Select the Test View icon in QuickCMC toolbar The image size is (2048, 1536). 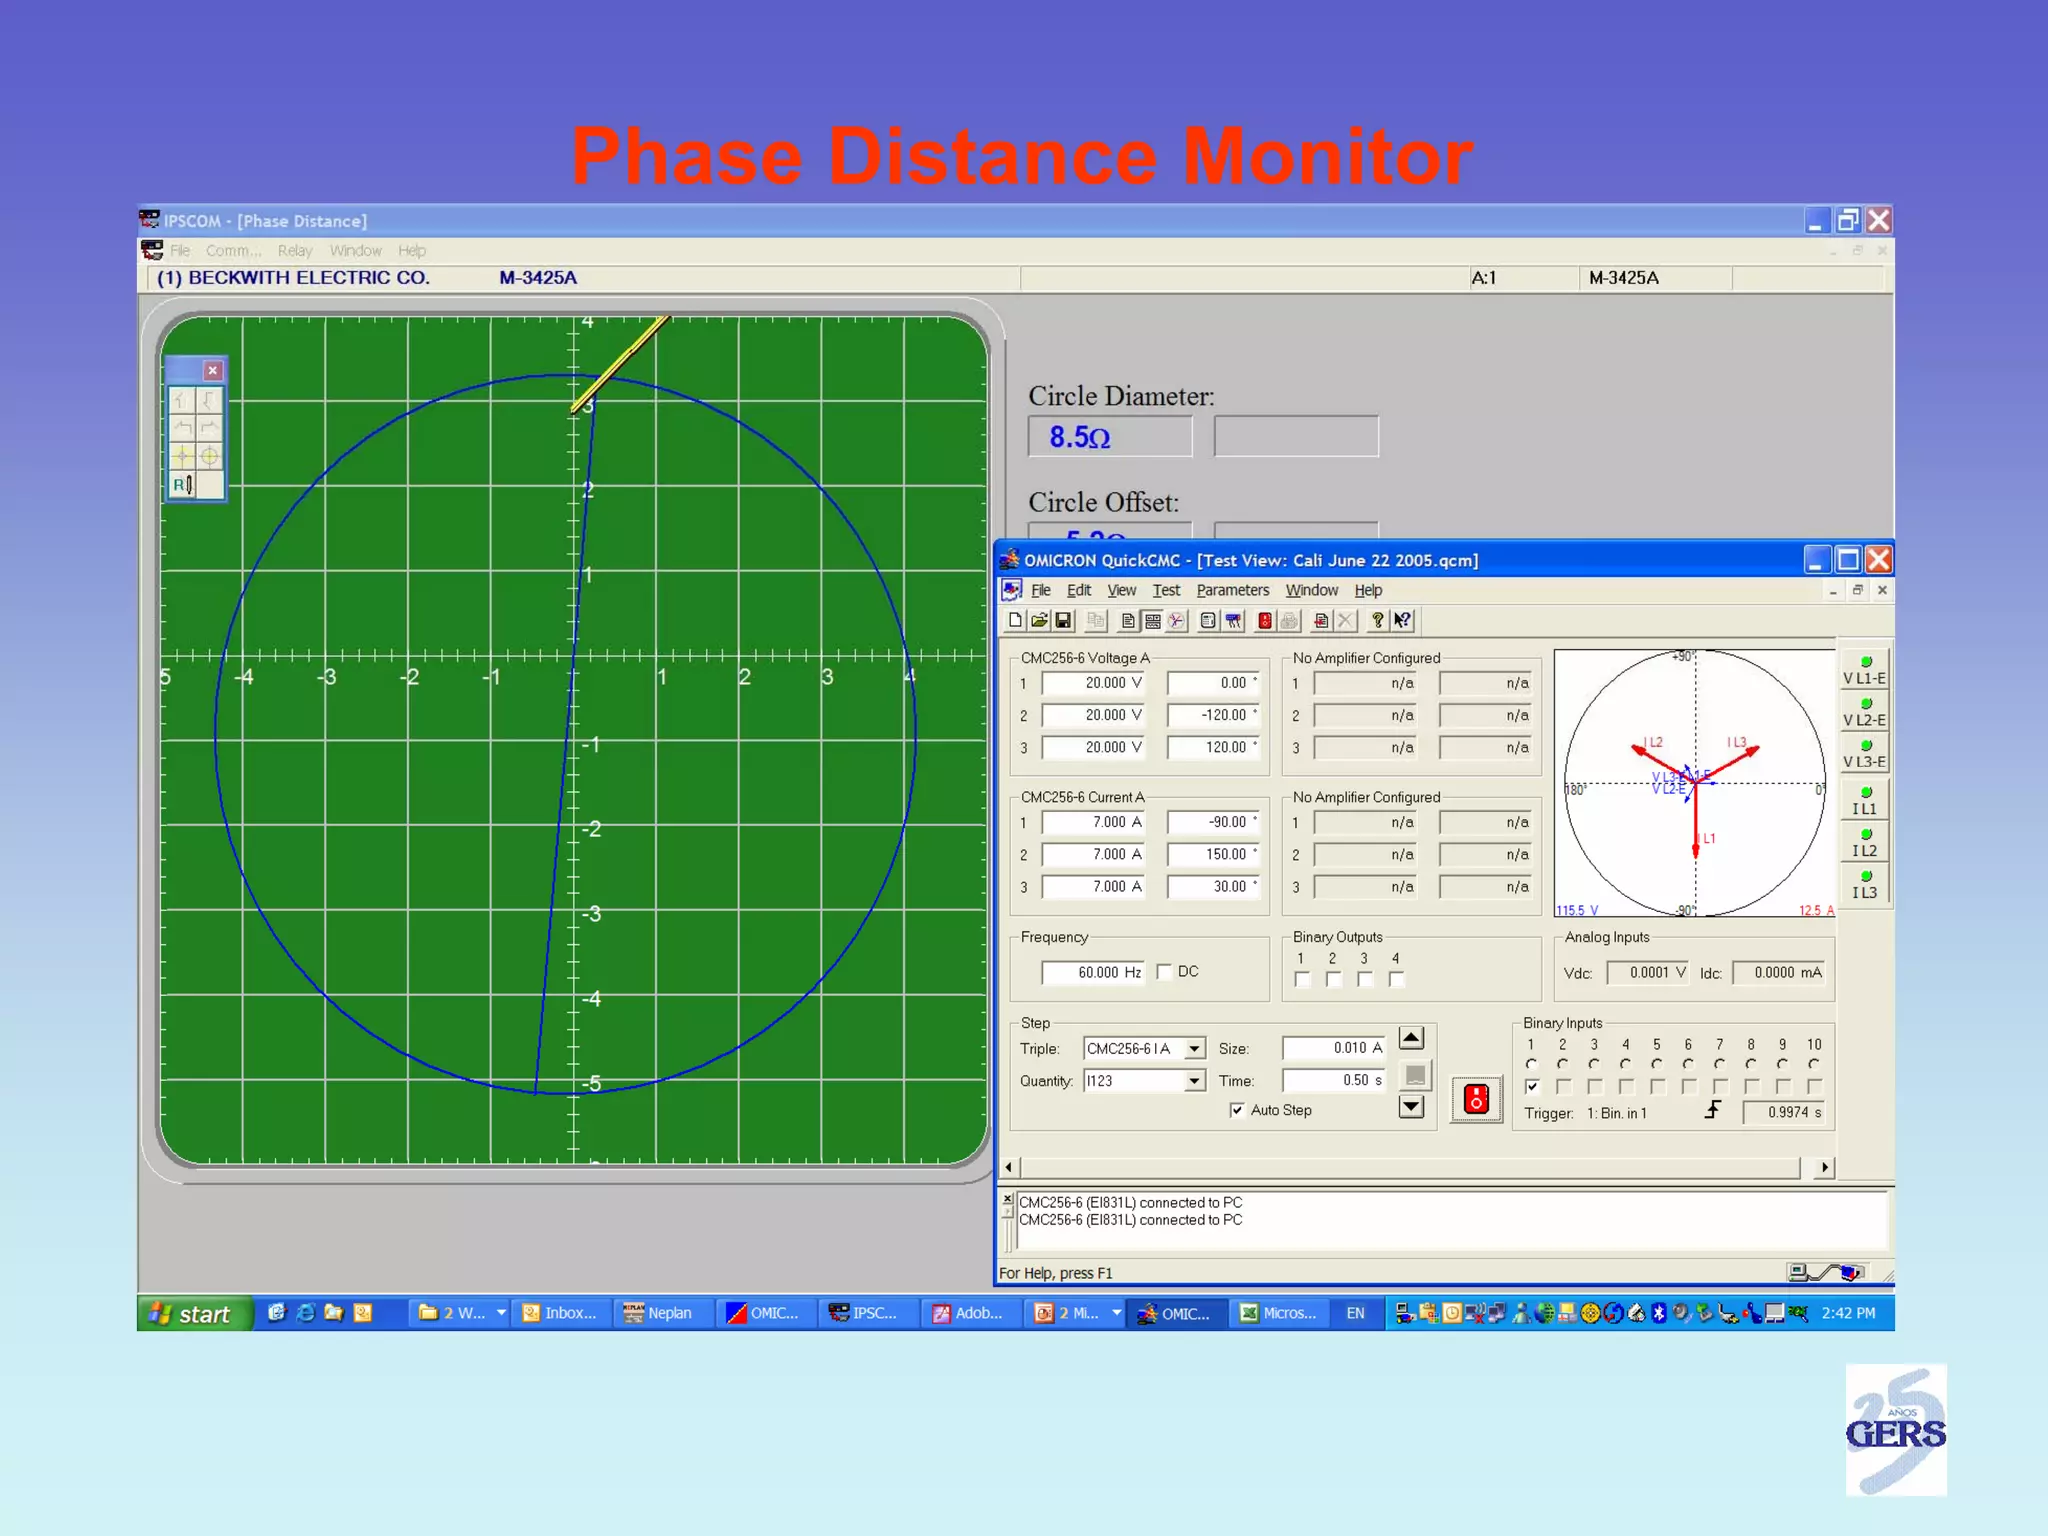(x=1153, y=620)
